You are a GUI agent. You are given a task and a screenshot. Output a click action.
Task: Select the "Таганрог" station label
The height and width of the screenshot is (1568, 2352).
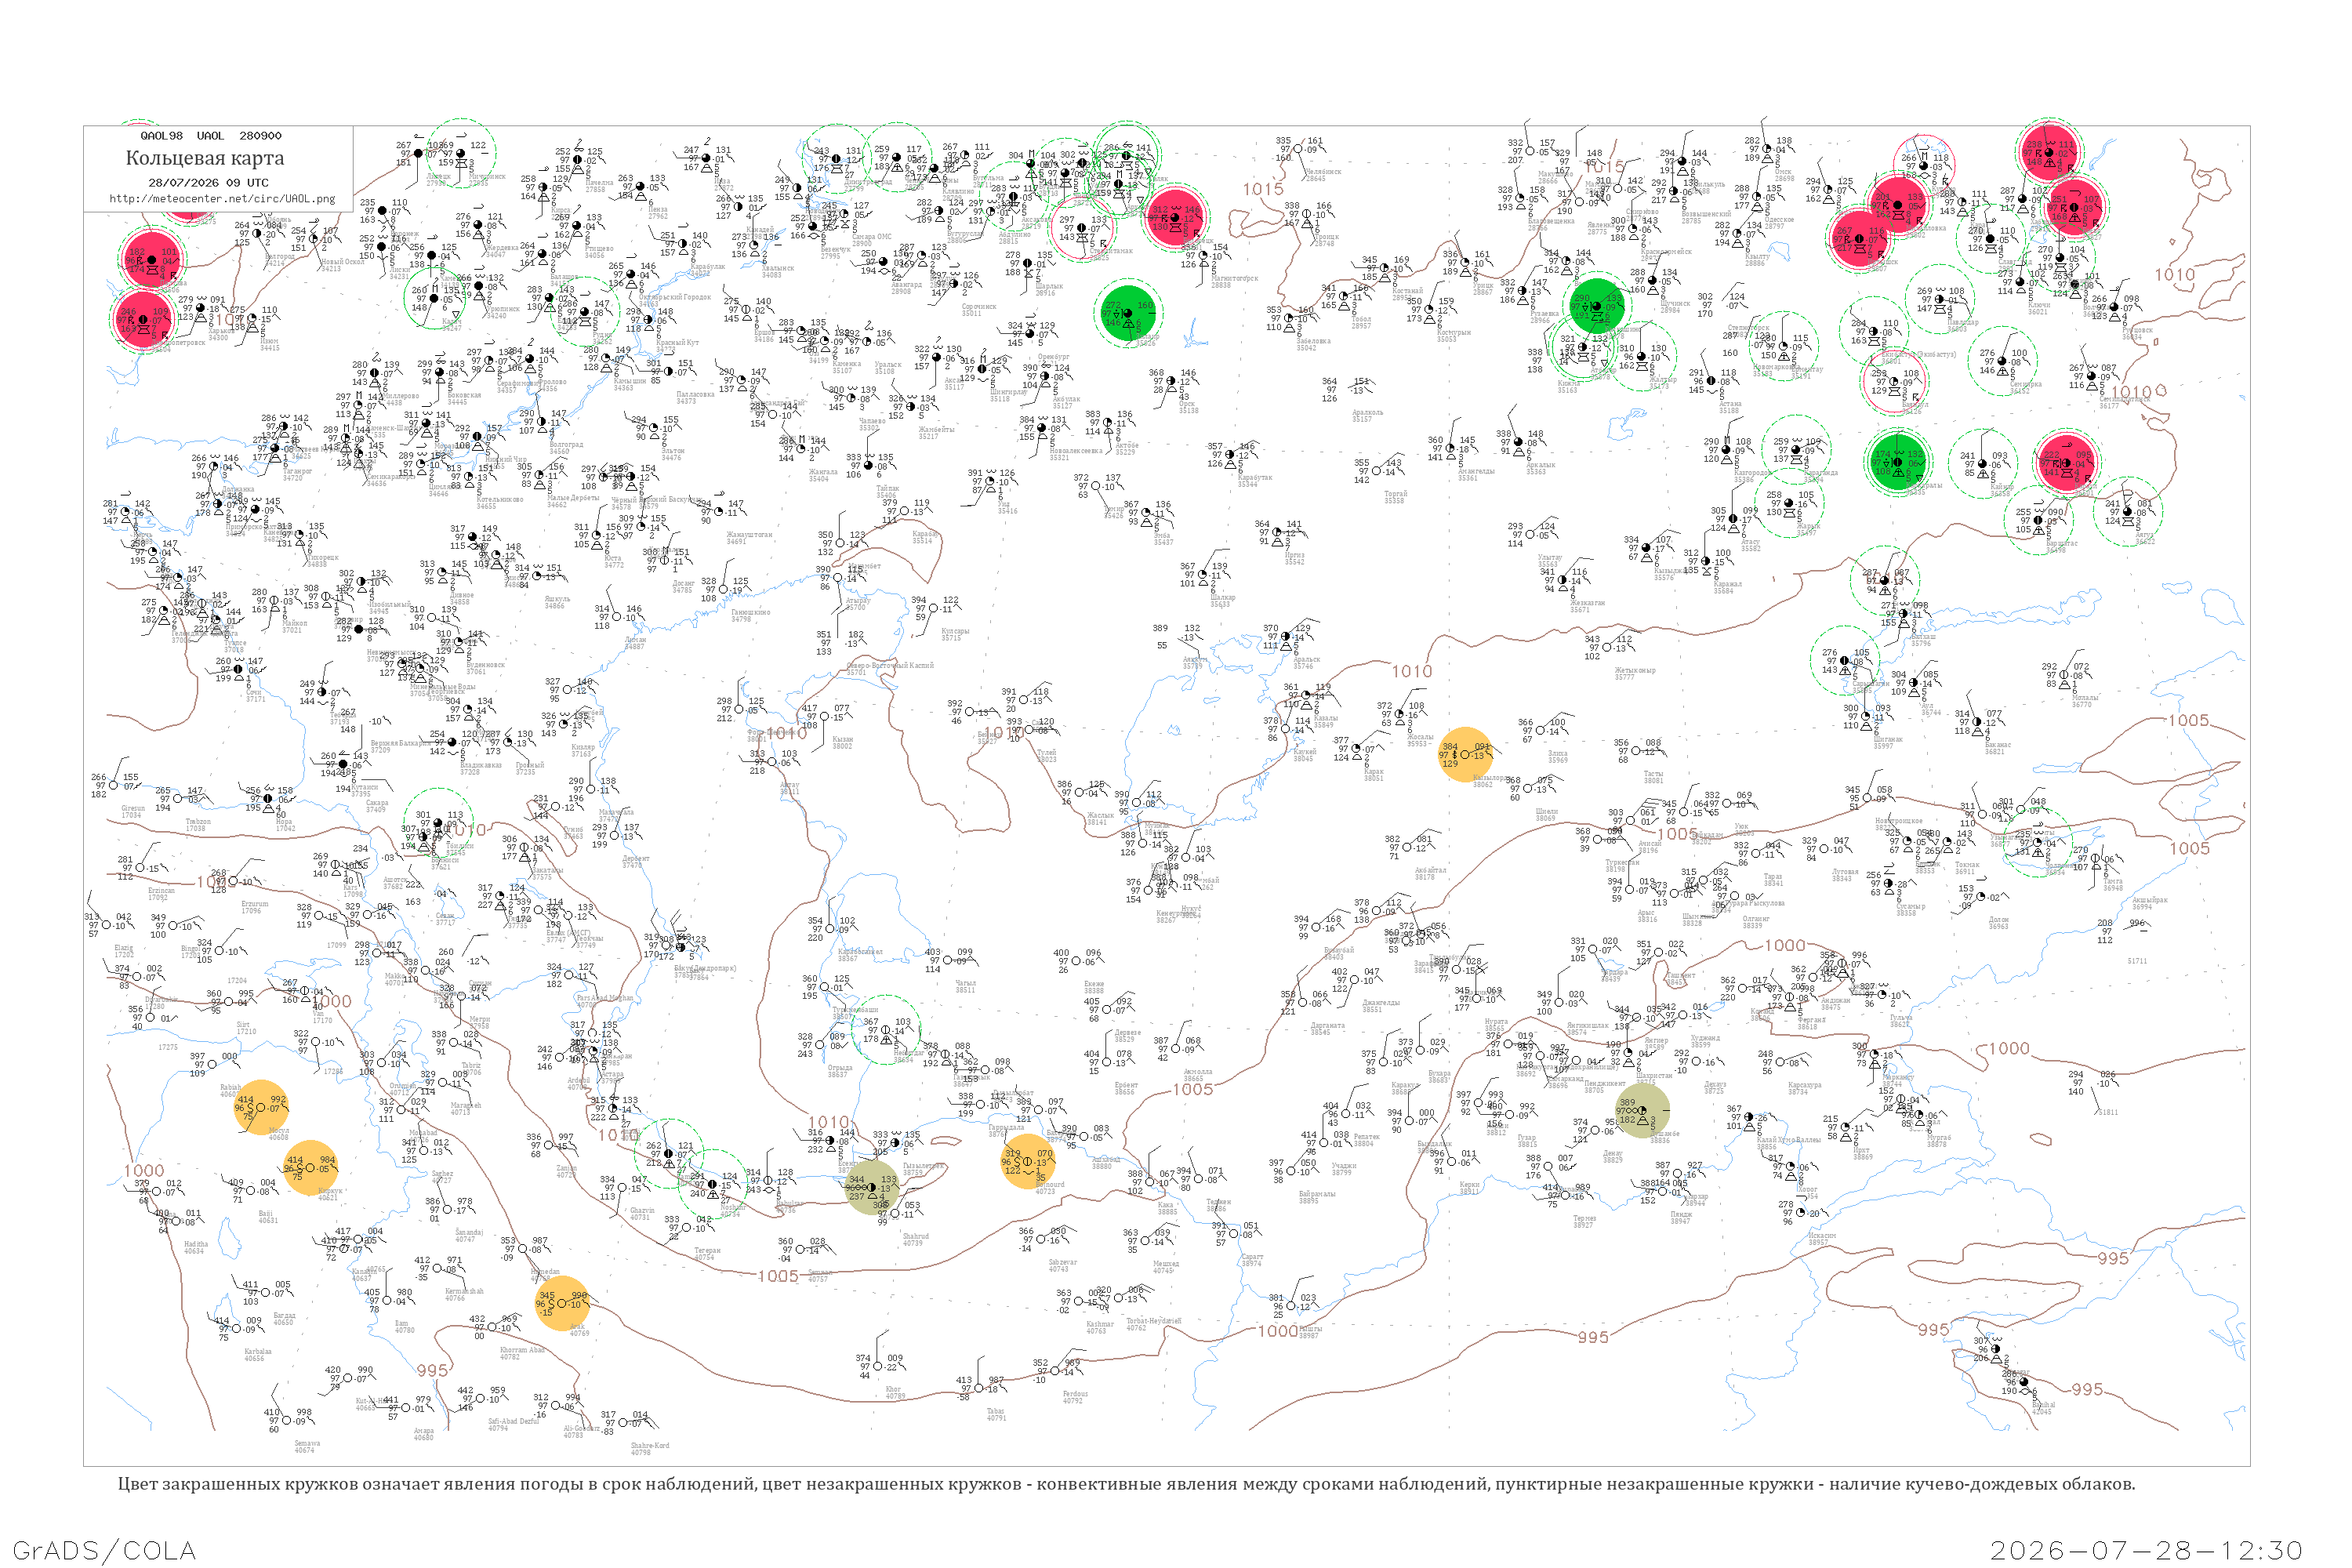tap(299, 473)
